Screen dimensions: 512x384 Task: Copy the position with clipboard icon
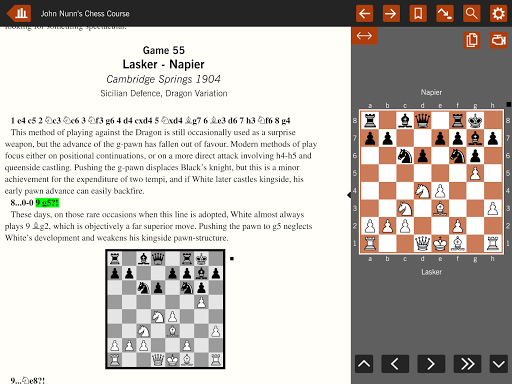coord(472,40)
